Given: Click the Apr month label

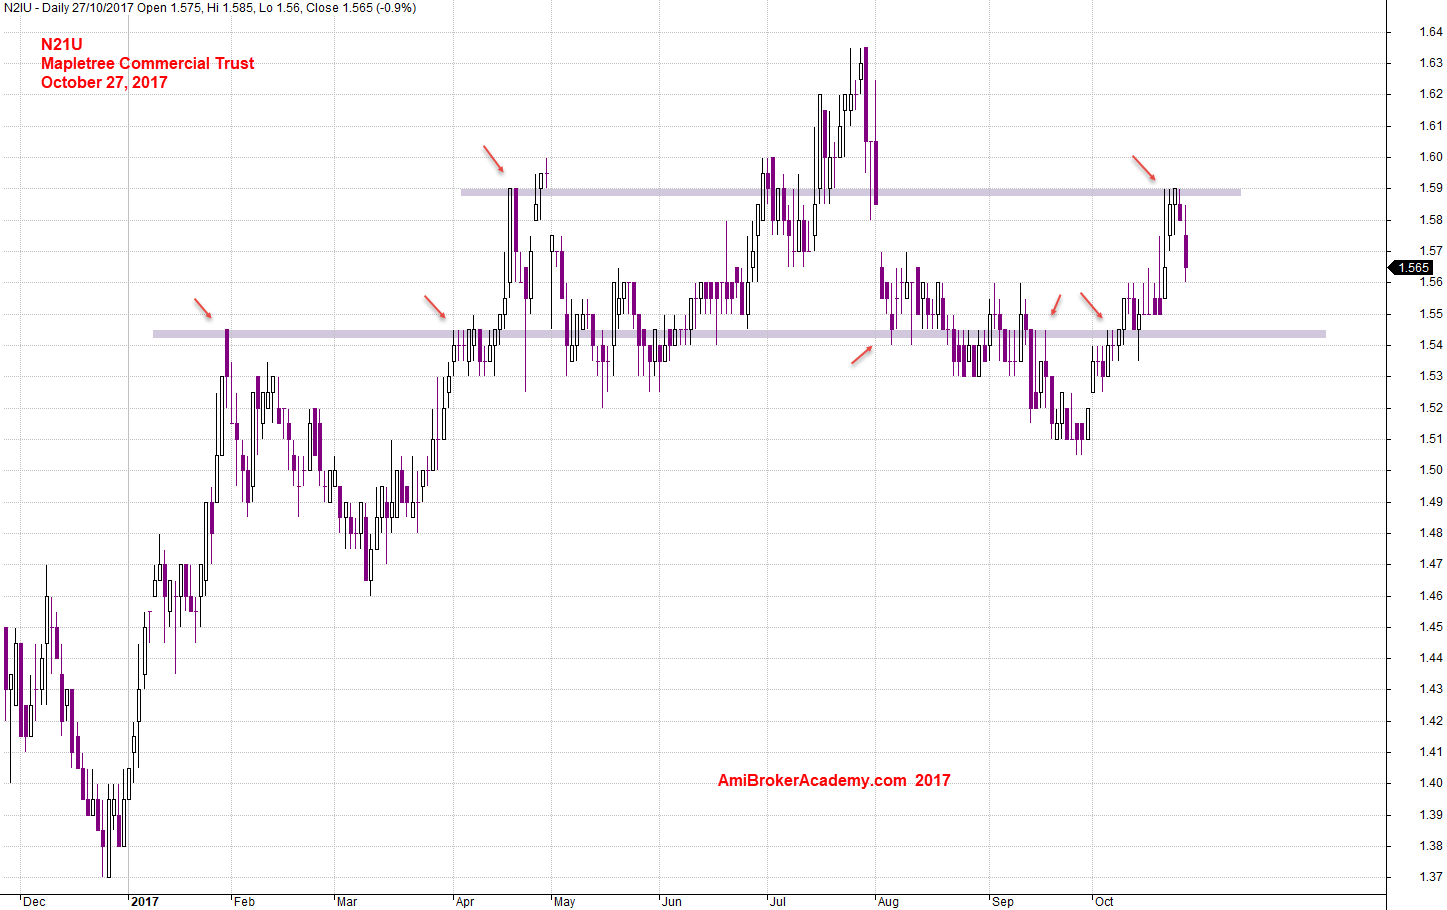Looking at the screenshot, I should pyautogui.click(x=465, y=902).
